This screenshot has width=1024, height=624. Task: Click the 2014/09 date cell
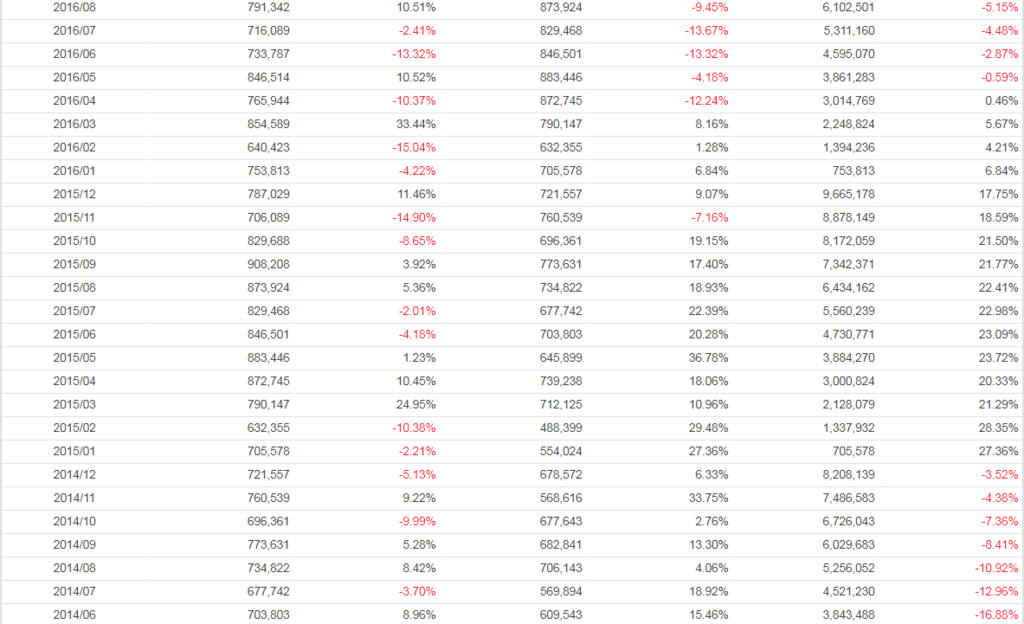tap(74, 545)
